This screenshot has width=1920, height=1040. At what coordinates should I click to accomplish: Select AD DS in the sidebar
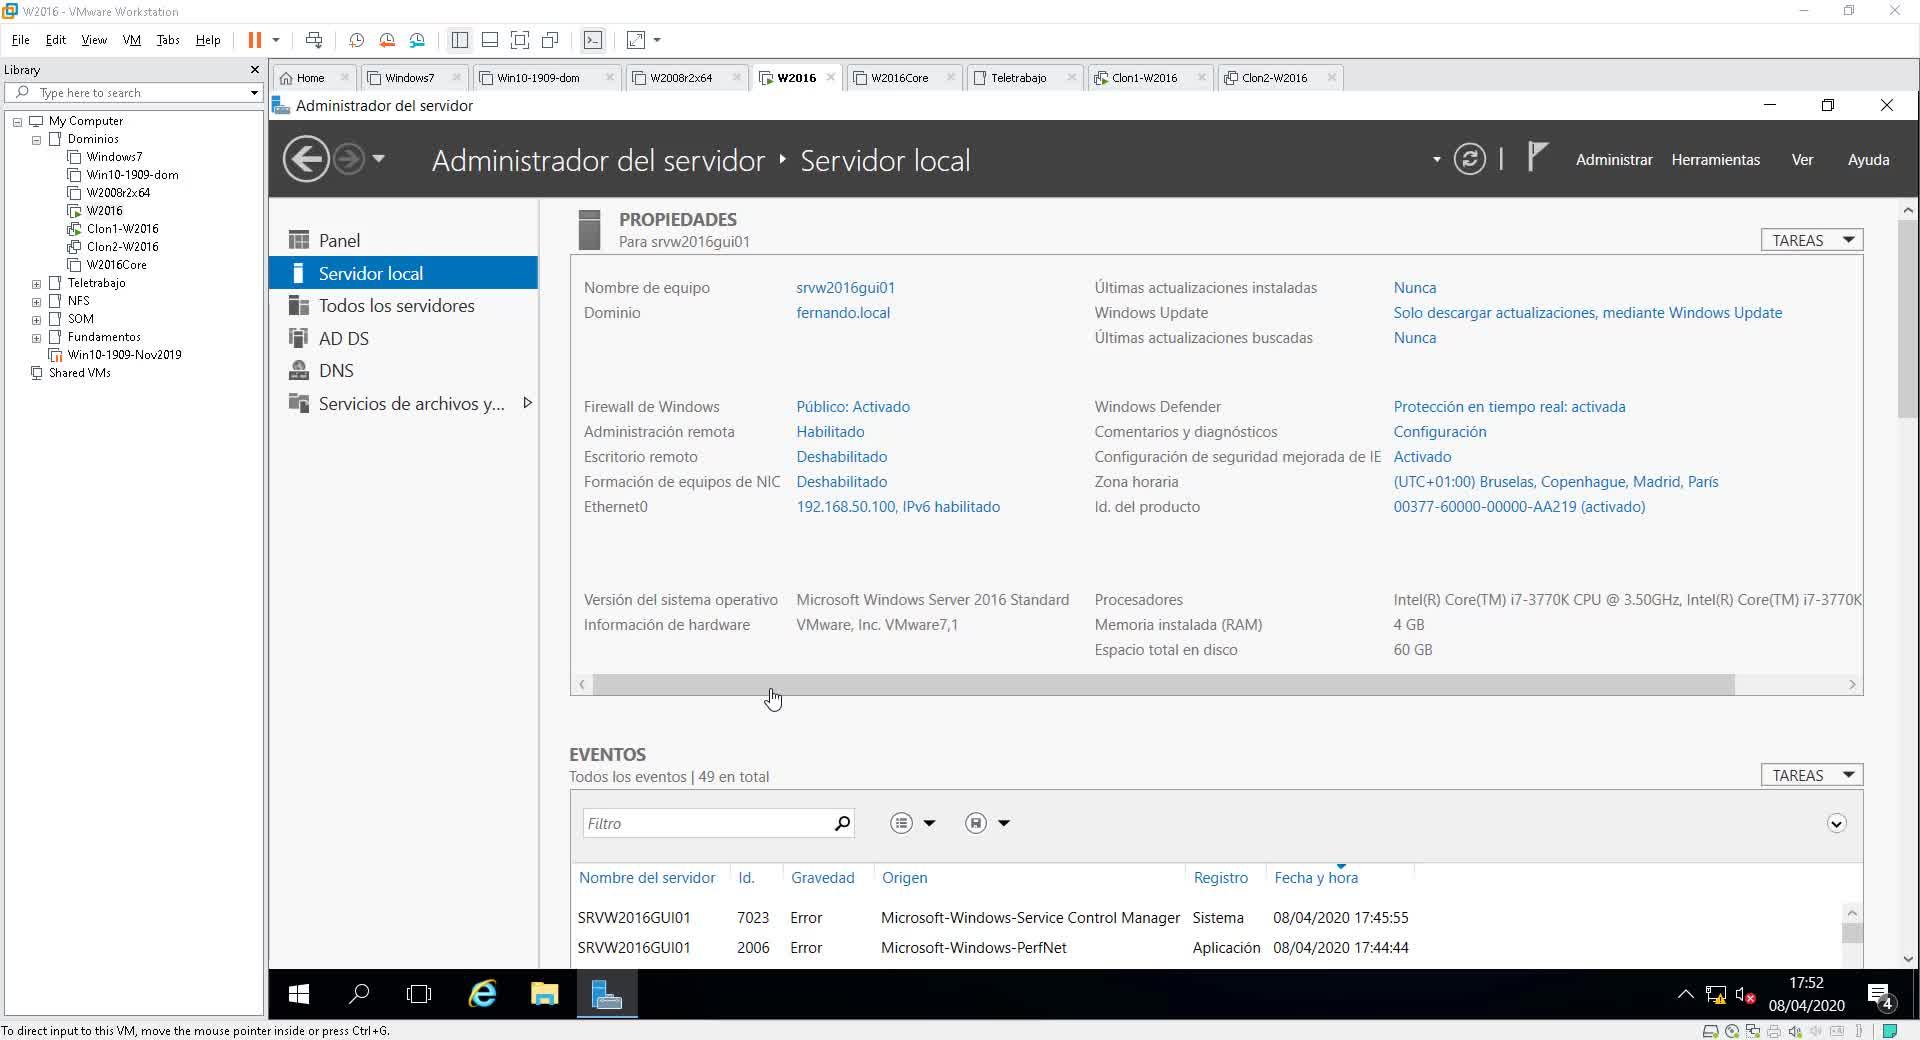[x=343, y=339]
